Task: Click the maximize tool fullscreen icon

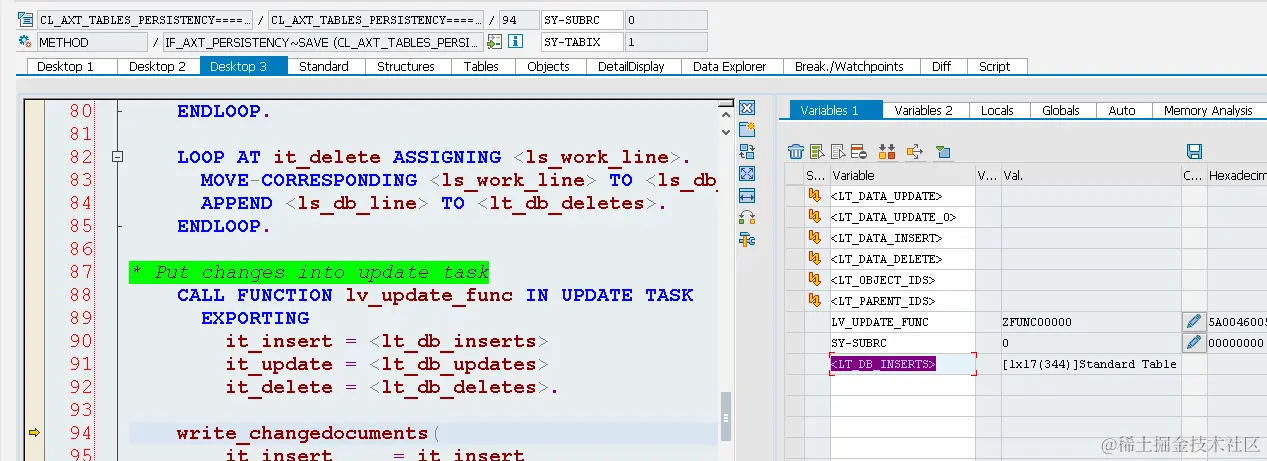Action: [x=747, y=174]
